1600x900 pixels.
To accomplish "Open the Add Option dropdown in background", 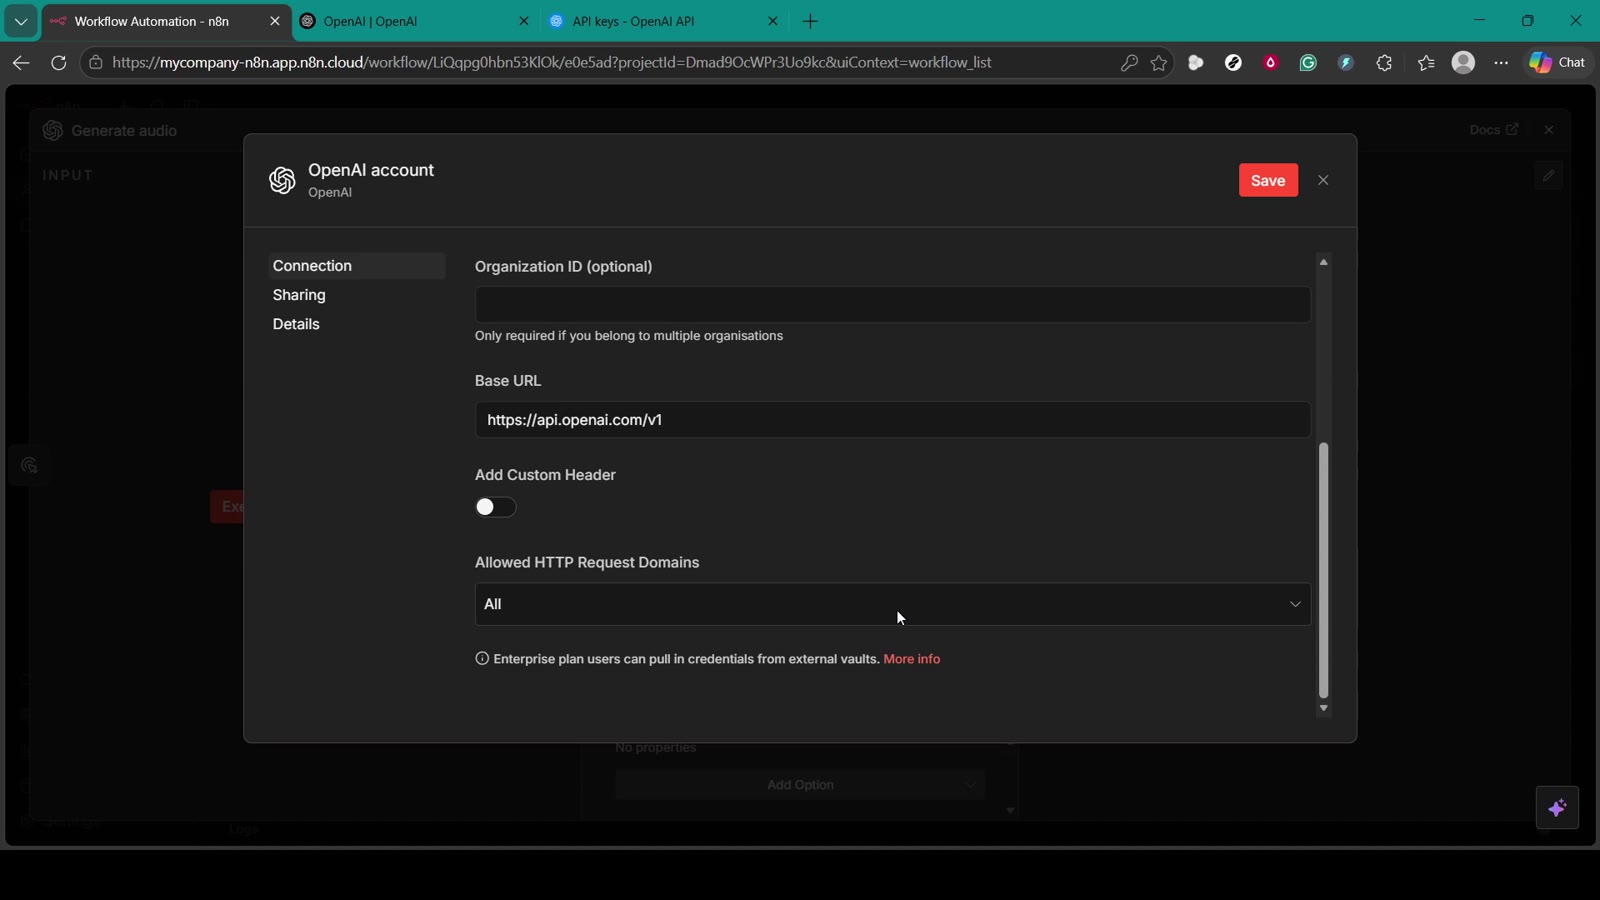I will point(800,785).
